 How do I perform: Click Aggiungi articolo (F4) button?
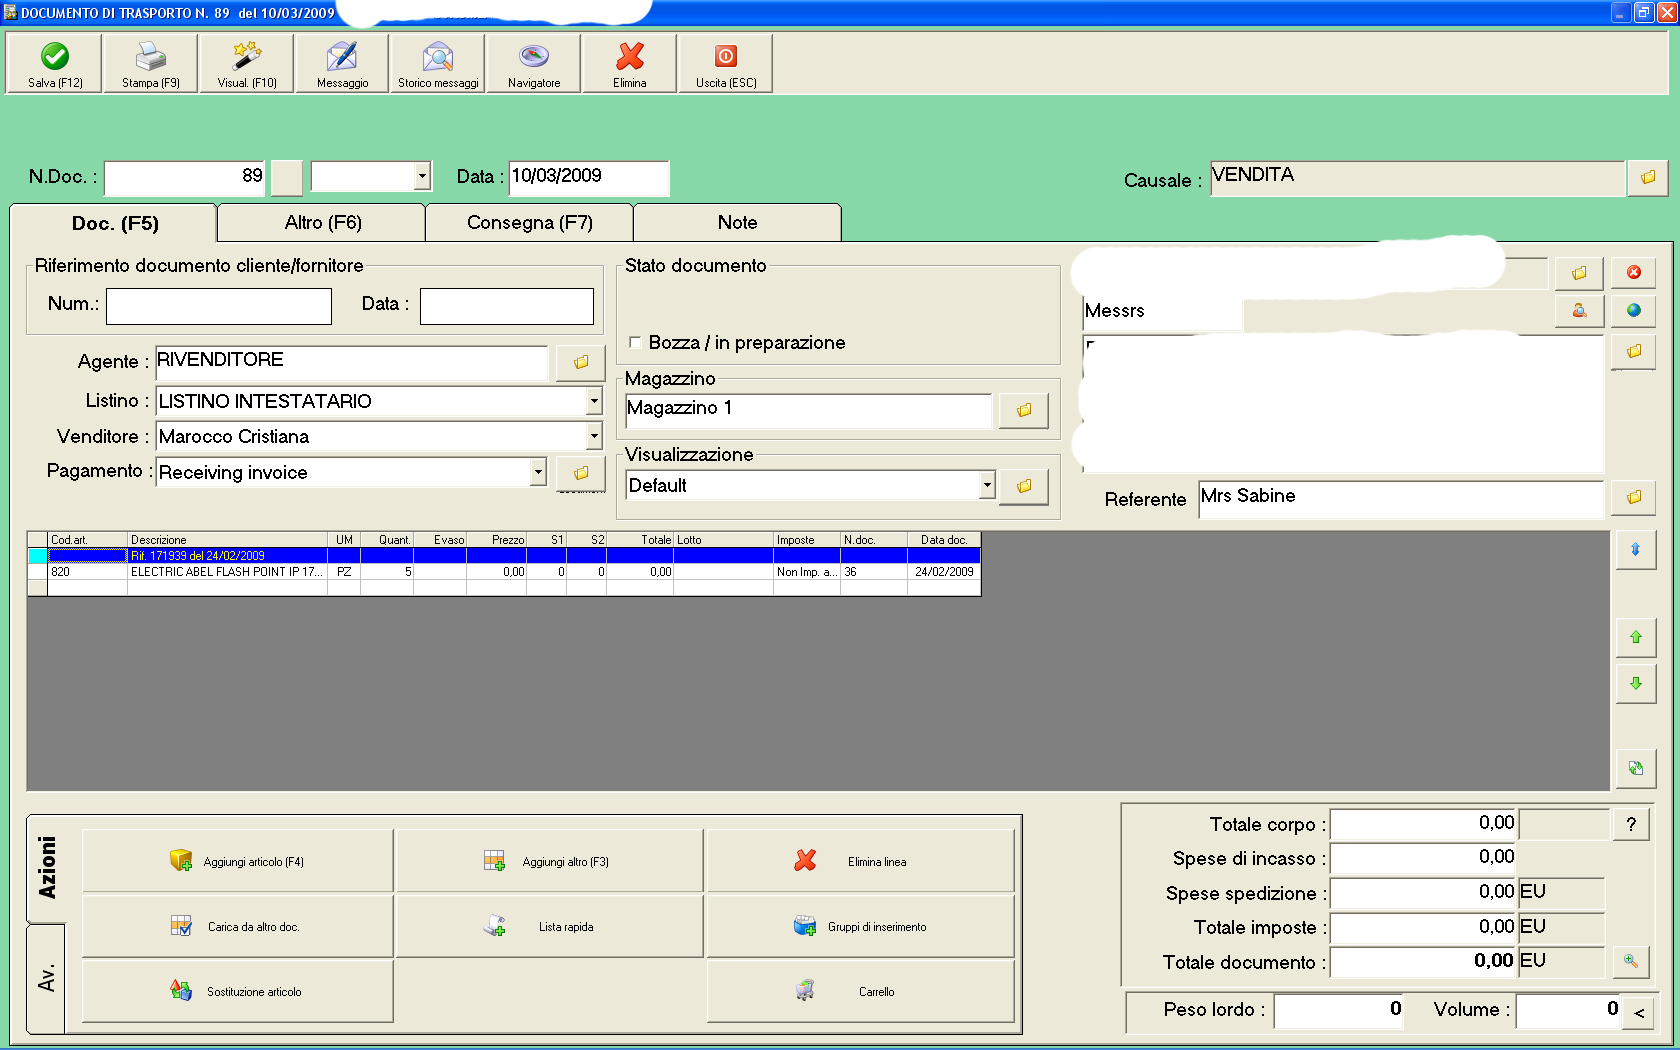pyautogui.click(x=238, y=861)
